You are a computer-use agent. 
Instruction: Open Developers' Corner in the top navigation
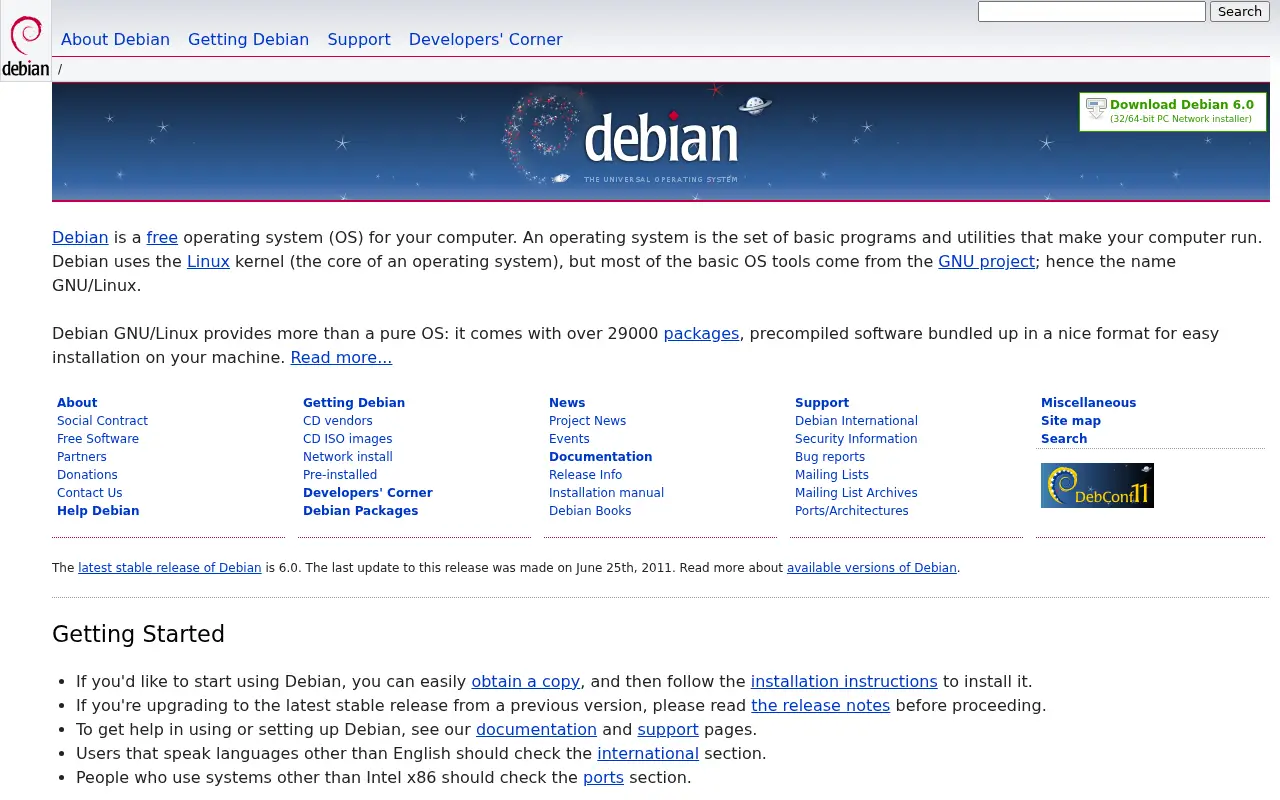(x=485, y=40)
